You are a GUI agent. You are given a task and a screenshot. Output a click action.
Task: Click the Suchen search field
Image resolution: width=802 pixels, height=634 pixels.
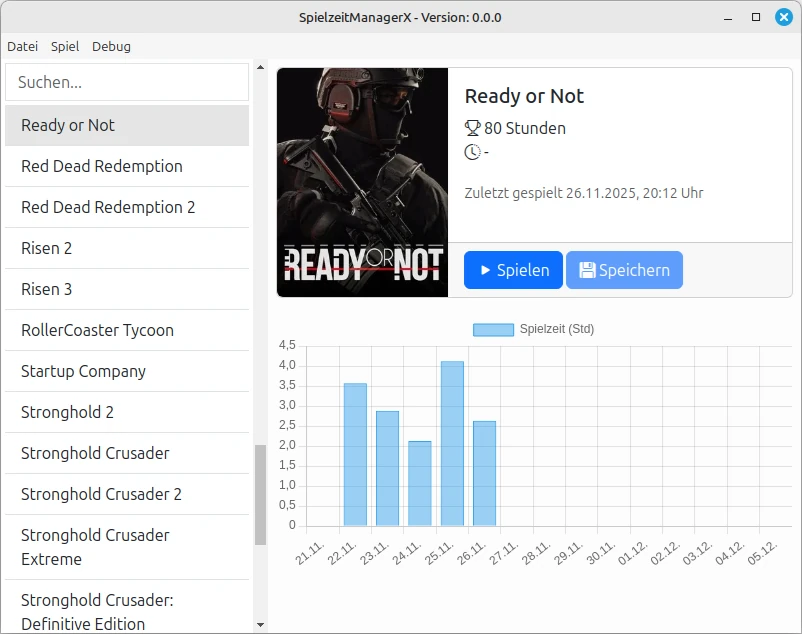(127, 82)
